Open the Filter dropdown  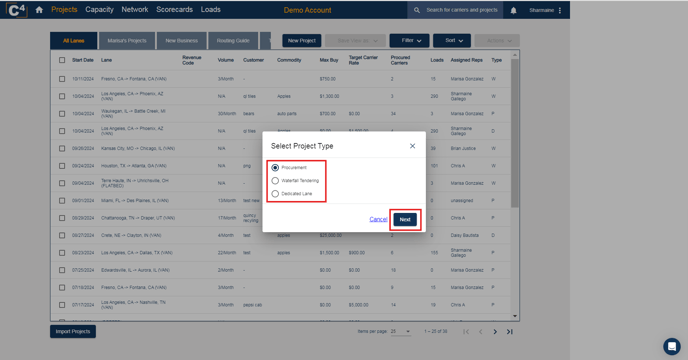pos(409,40)
